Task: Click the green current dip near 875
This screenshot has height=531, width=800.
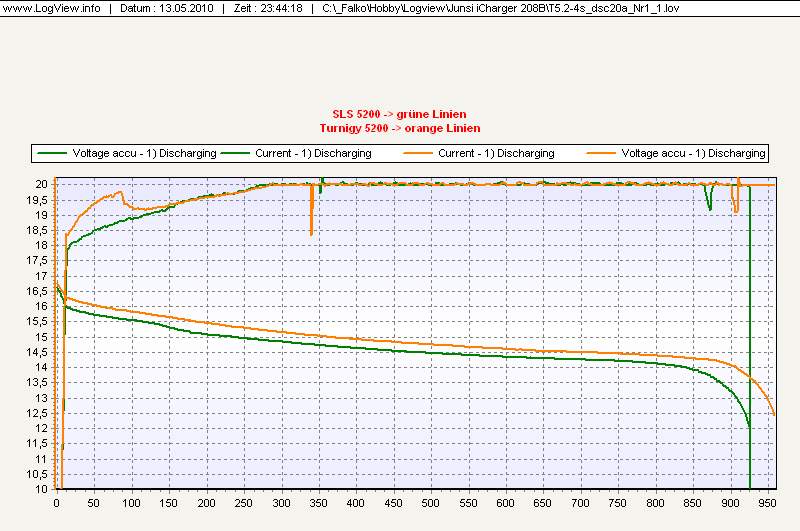Action: pos(709,198)
